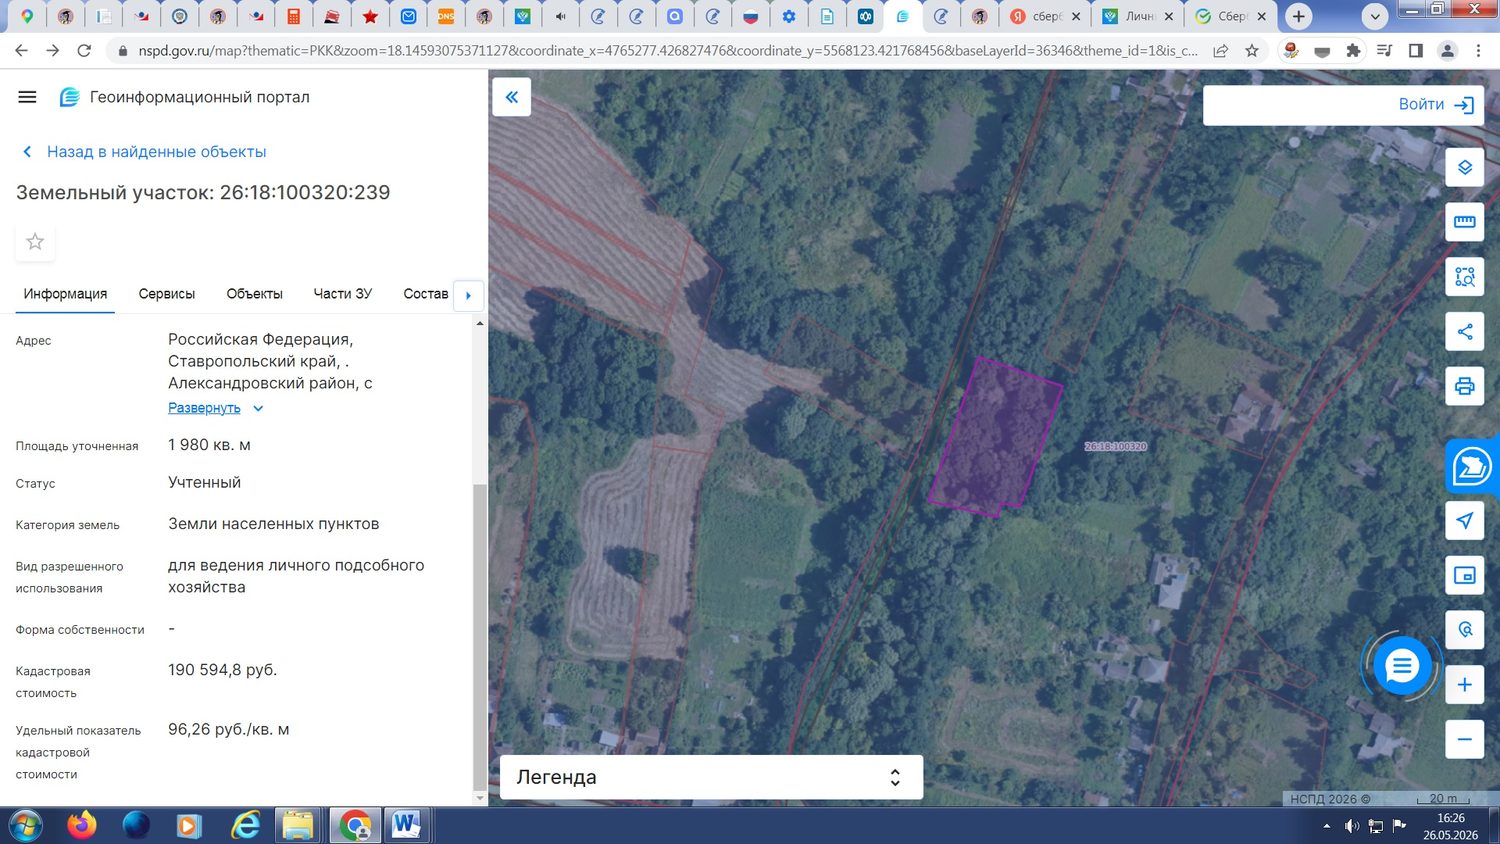Viewport: 1500px width, 844px height.
Task: Open the browser tab search dropdown
Action: (x=1375, y=16)
